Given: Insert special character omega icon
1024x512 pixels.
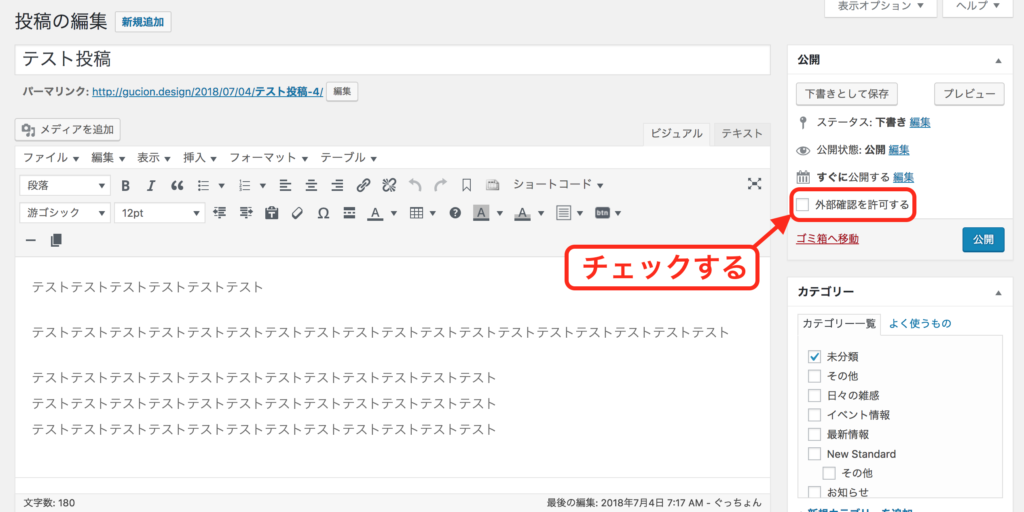Looking at the screenshot, I should click(323, 213).
